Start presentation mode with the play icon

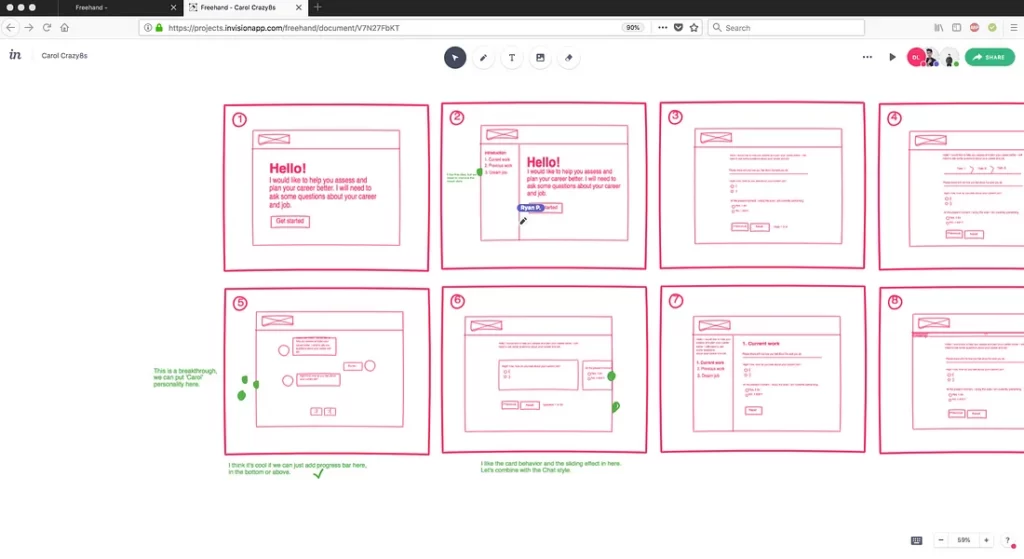(892, 57)
